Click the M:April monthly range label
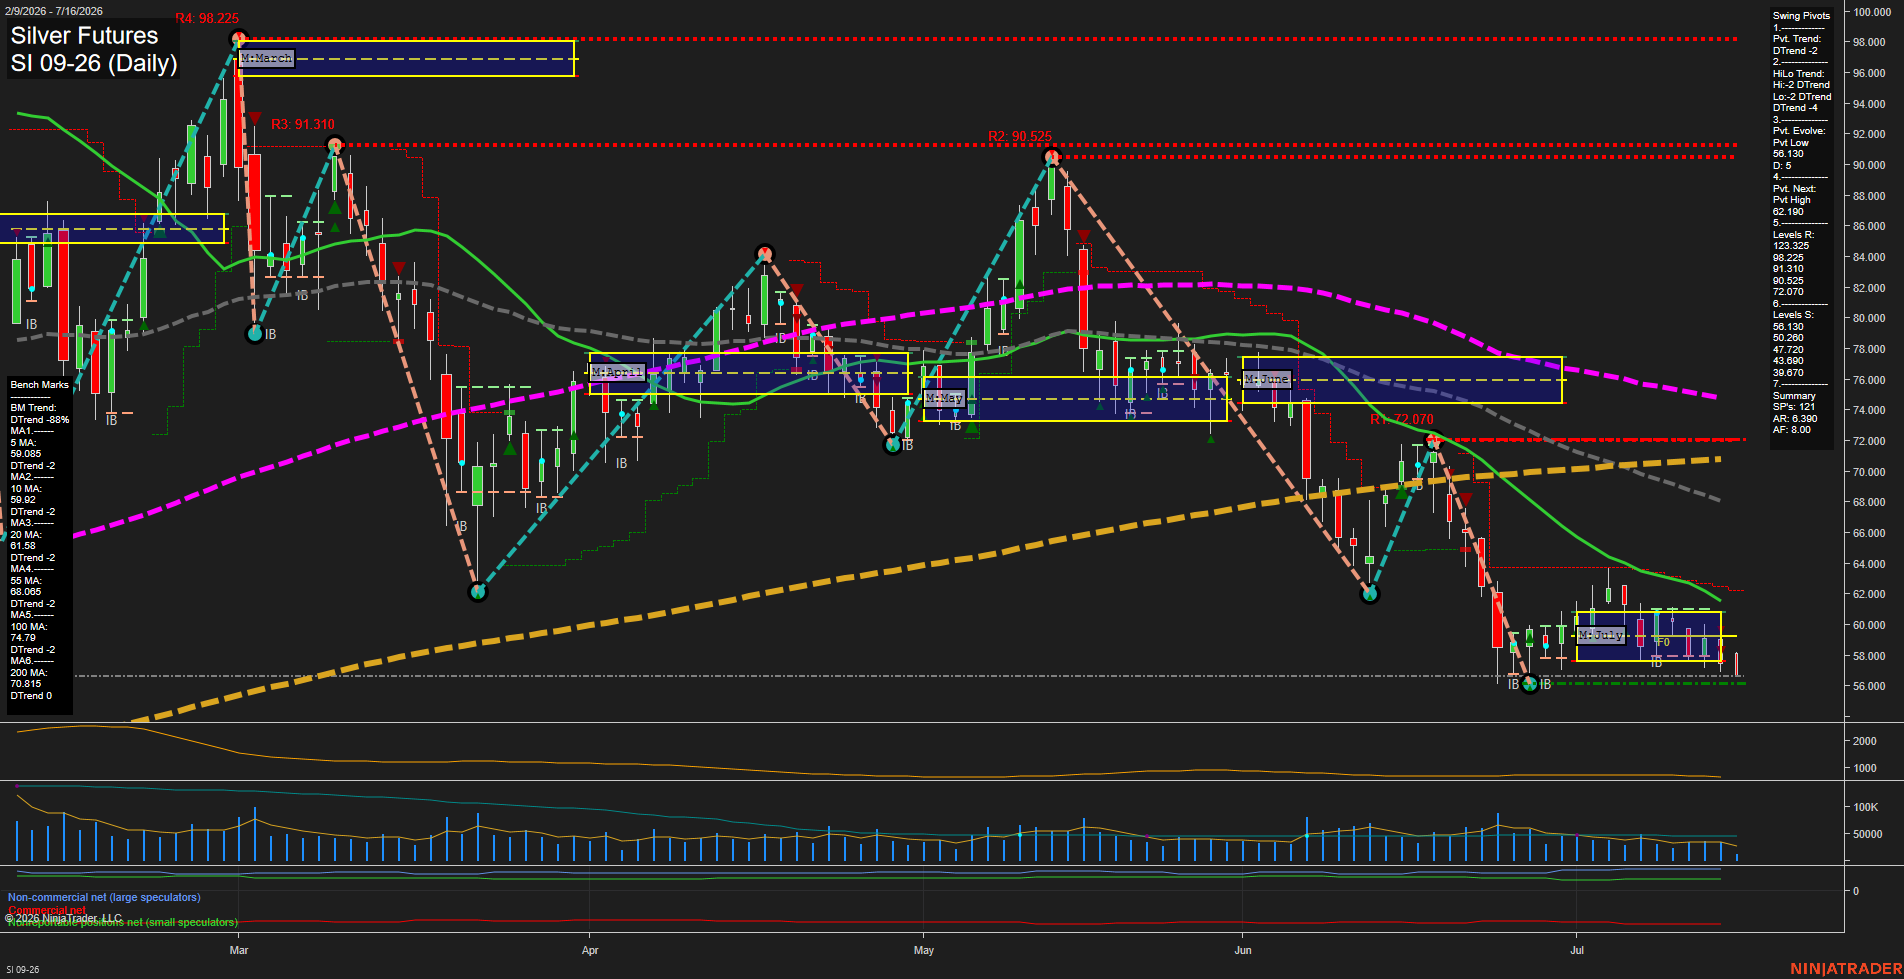 click(617, 372)
